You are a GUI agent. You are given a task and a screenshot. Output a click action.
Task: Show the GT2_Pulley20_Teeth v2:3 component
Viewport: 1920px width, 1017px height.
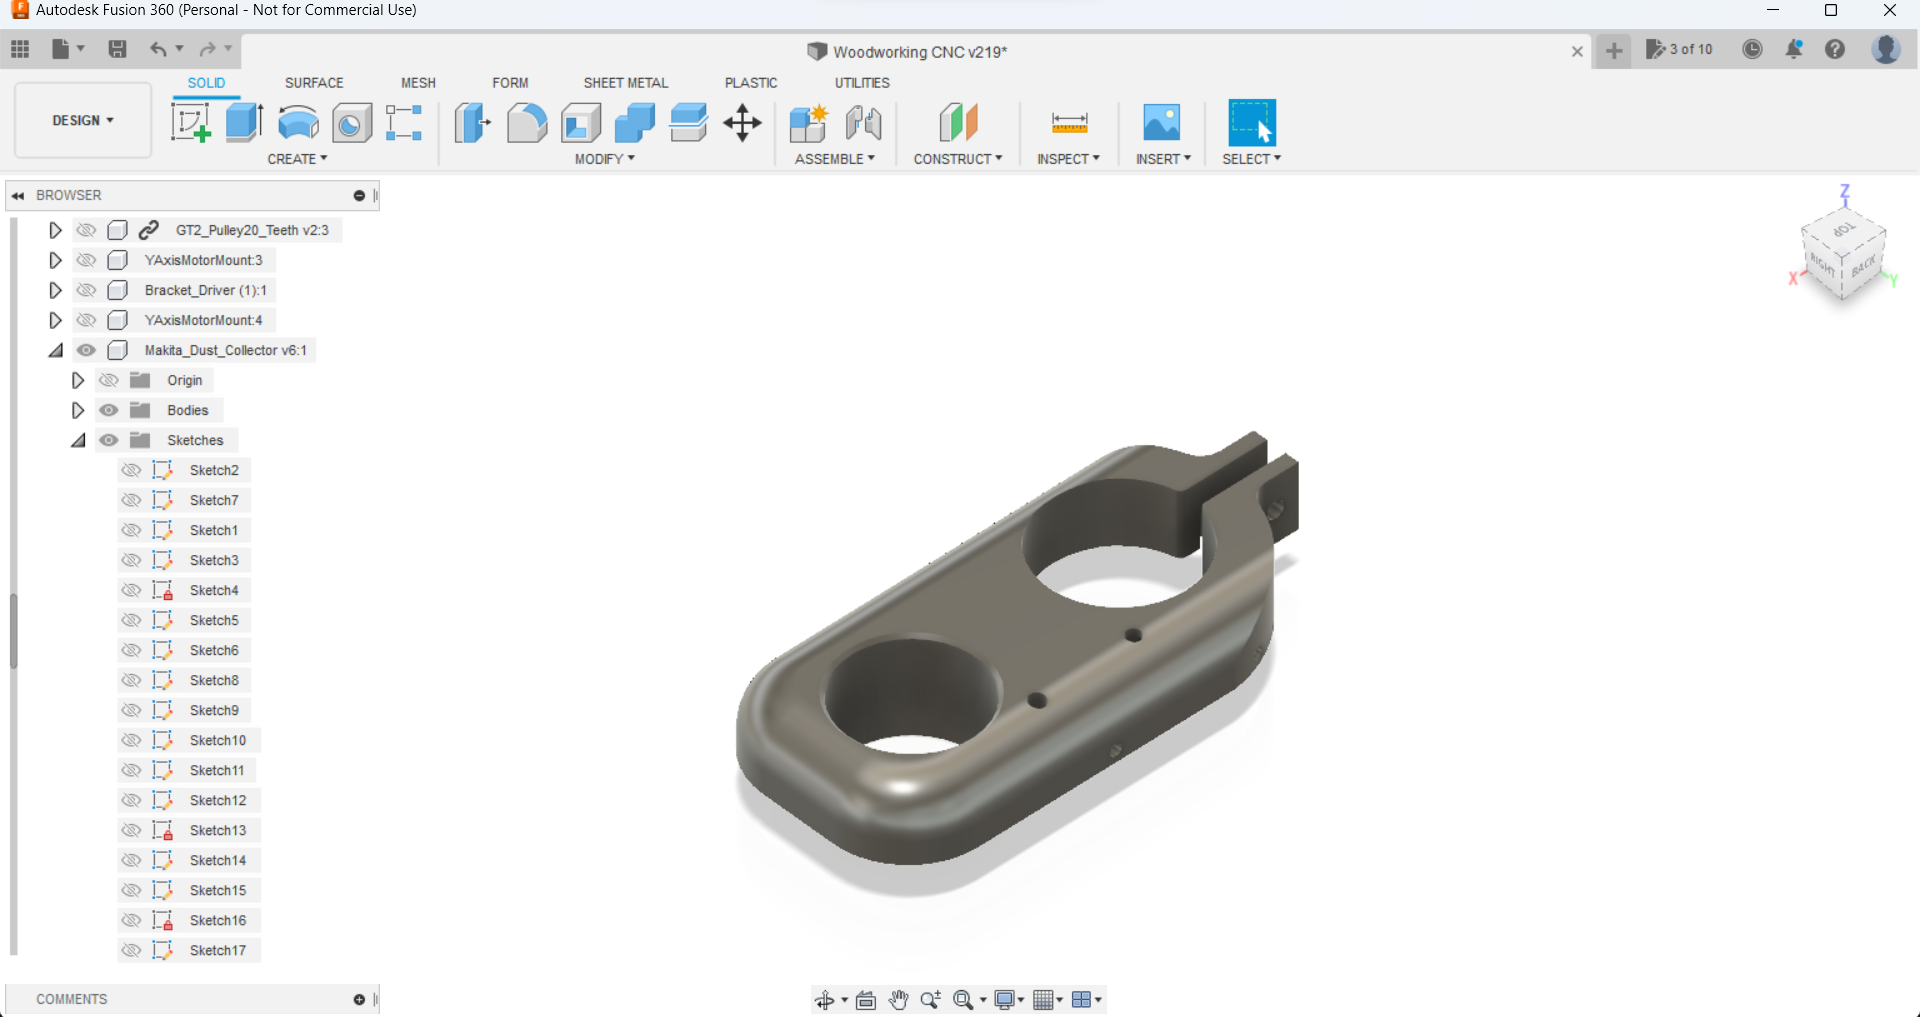(x=87, y=230)
